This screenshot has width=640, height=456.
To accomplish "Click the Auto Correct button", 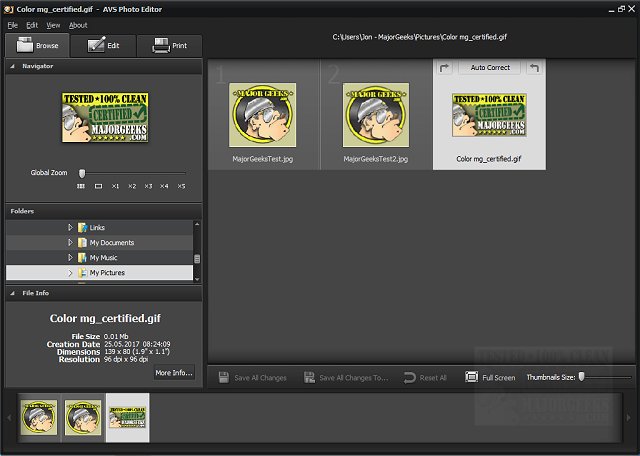I will 490,68.
